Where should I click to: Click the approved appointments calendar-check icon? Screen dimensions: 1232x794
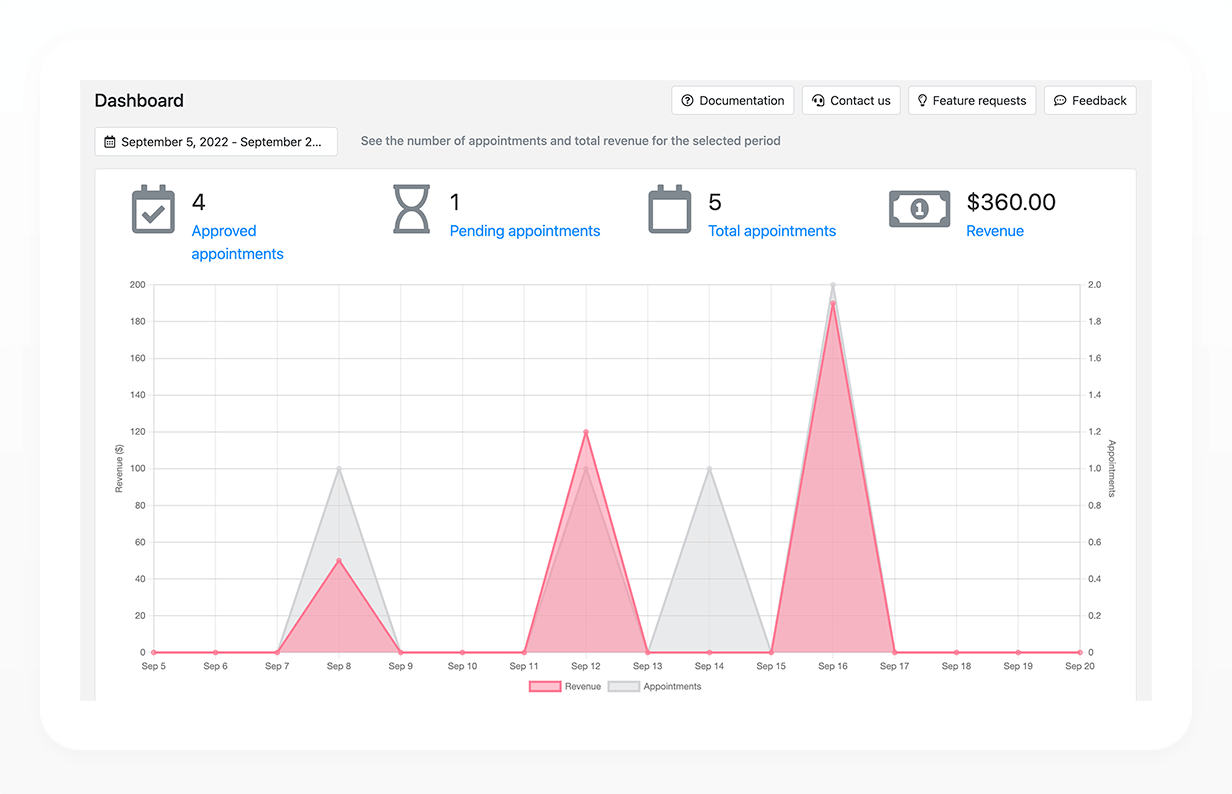point(153,209)
